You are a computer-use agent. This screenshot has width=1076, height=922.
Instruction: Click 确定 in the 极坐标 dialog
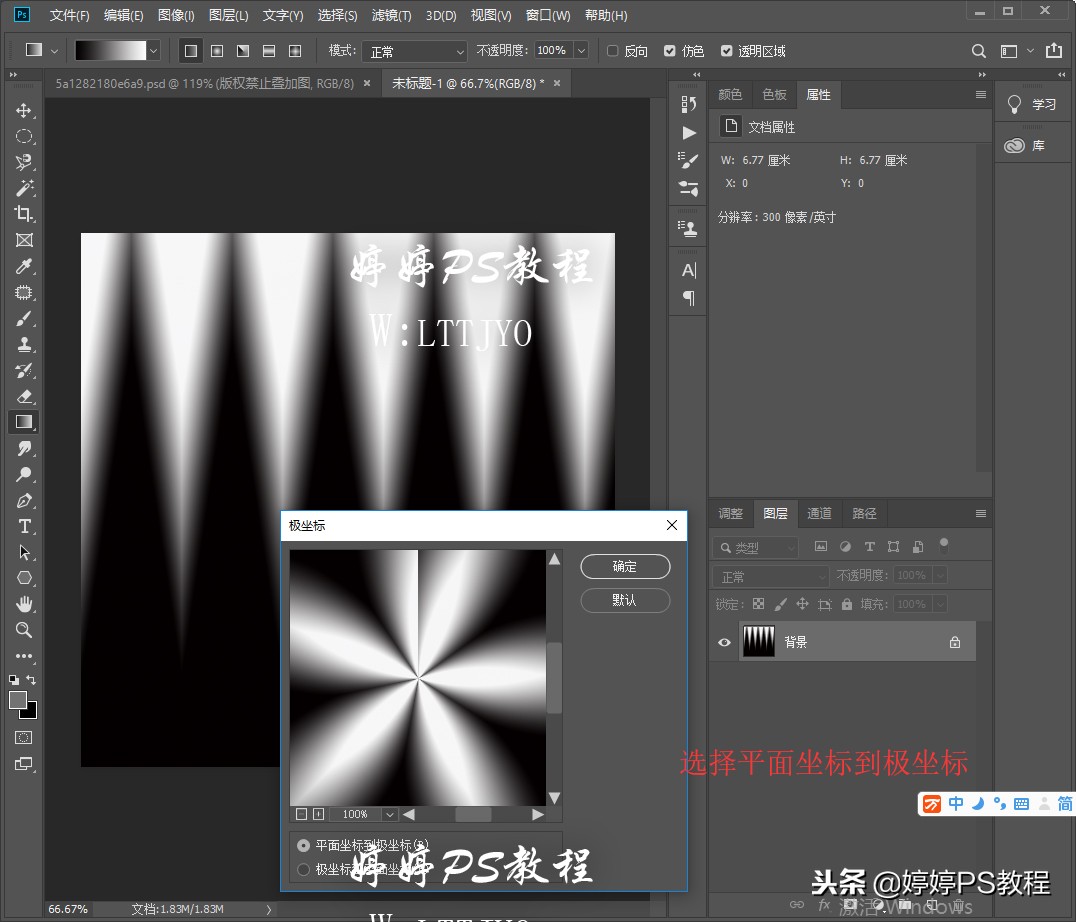[624, 566]
